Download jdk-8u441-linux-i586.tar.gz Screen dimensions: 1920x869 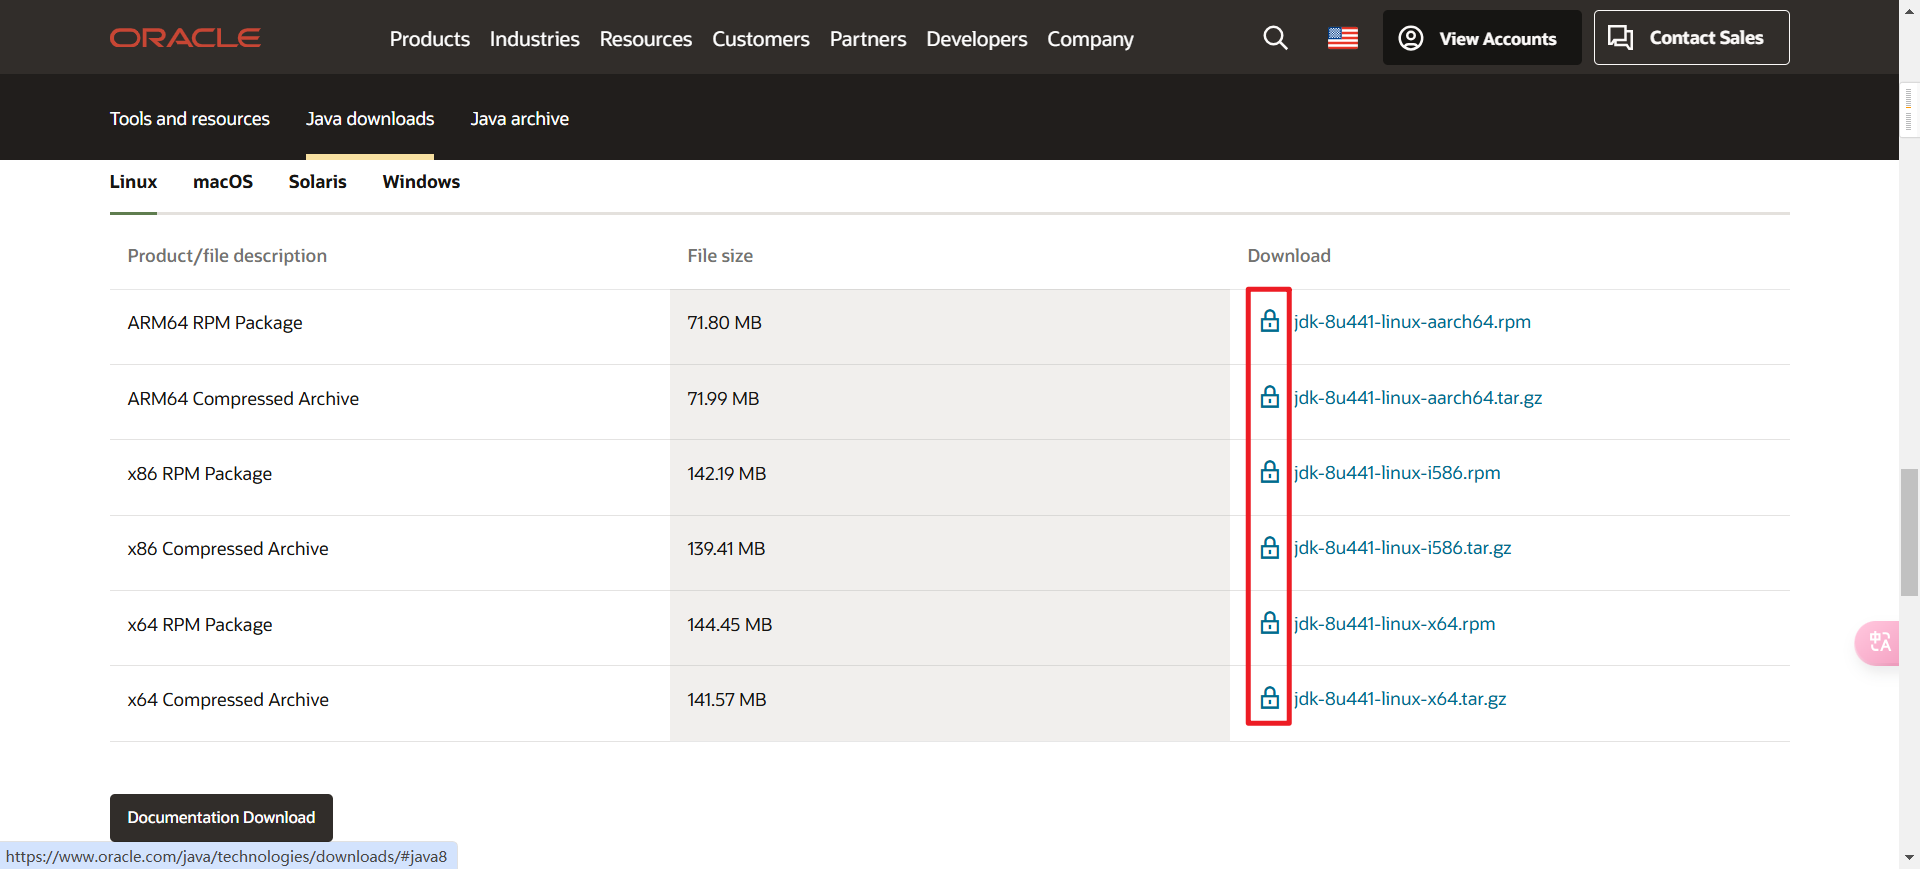tap(1403, 548)
